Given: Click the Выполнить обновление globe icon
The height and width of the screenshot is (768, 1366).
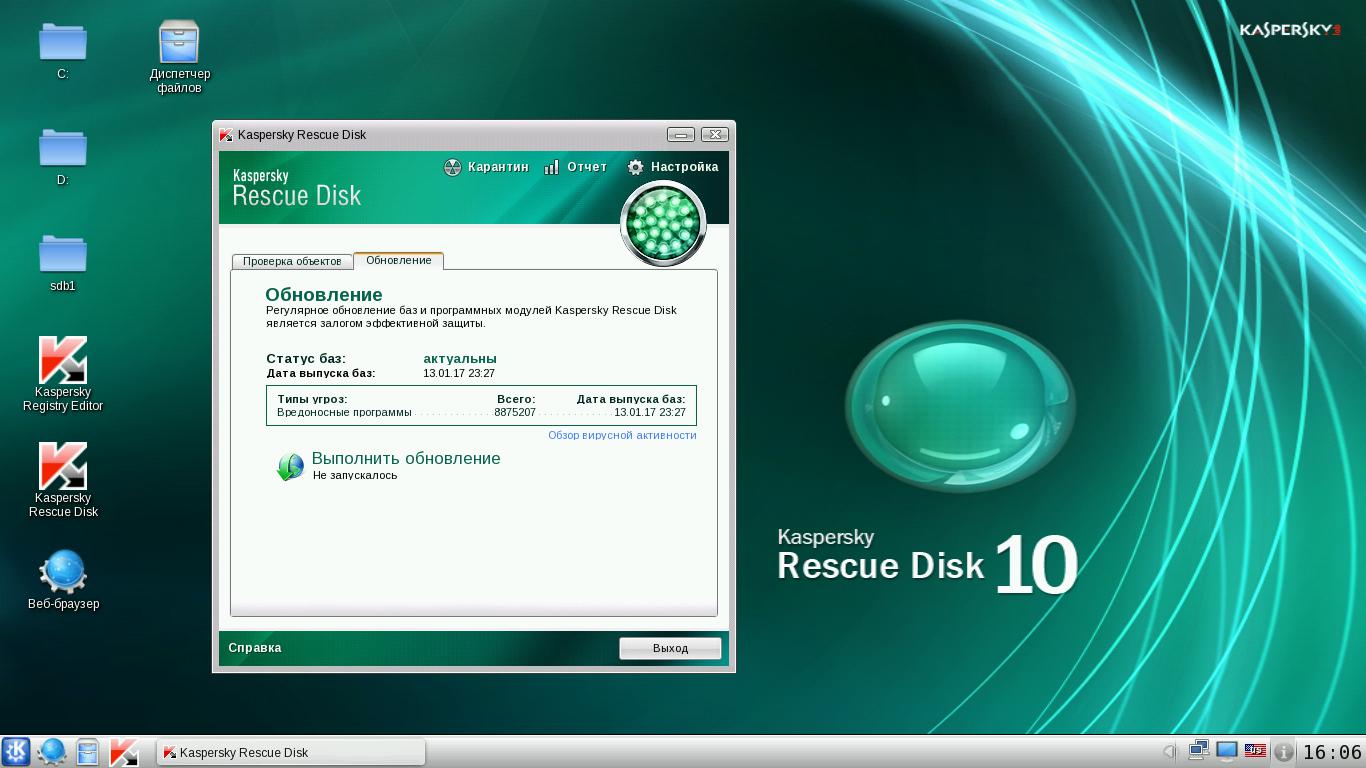Looking at the screenshot, I should coord(290,466).
